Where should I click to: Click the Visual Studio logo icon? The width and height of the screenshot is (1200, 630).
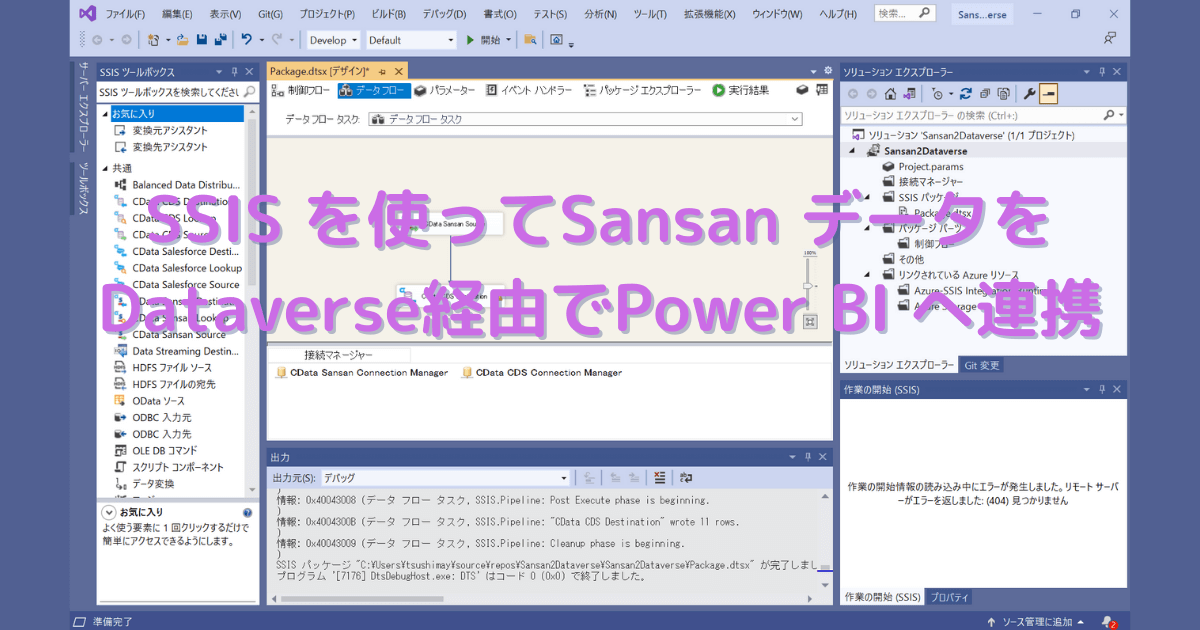pos(87,14)
